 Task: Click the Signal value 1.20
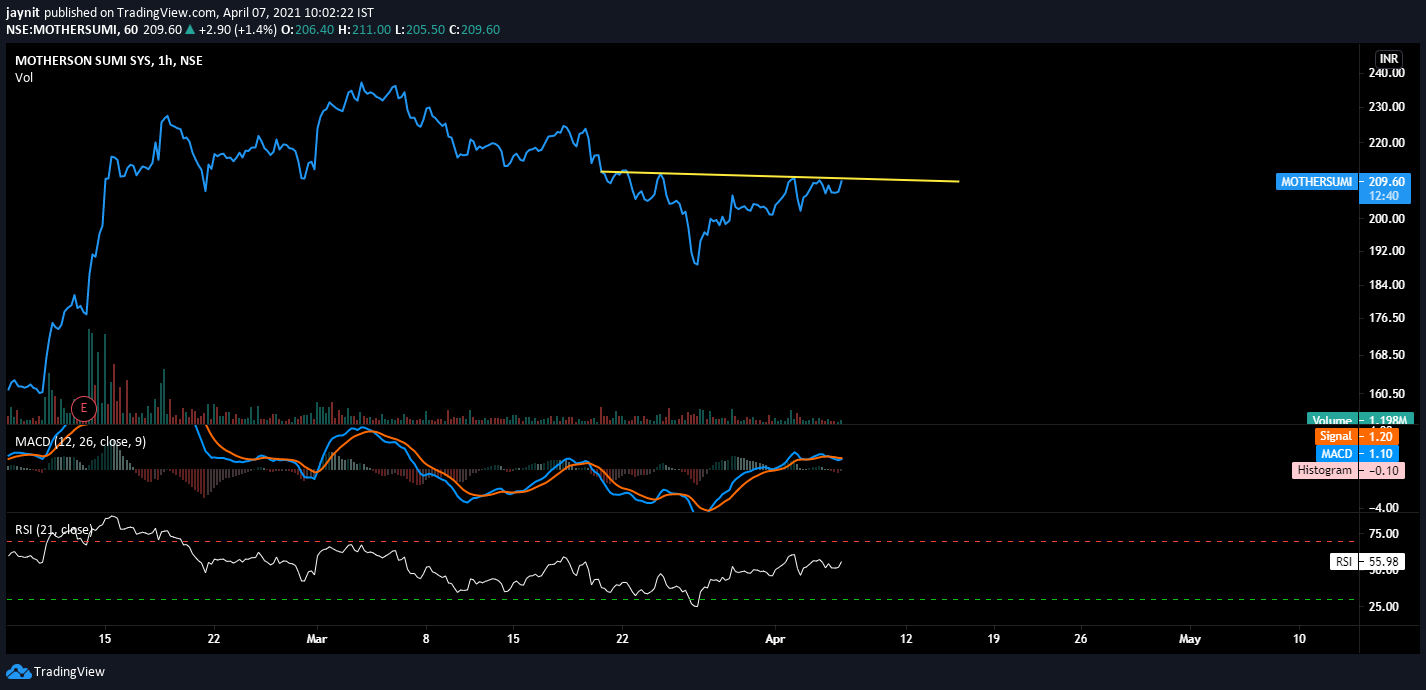click(1379, 436)
